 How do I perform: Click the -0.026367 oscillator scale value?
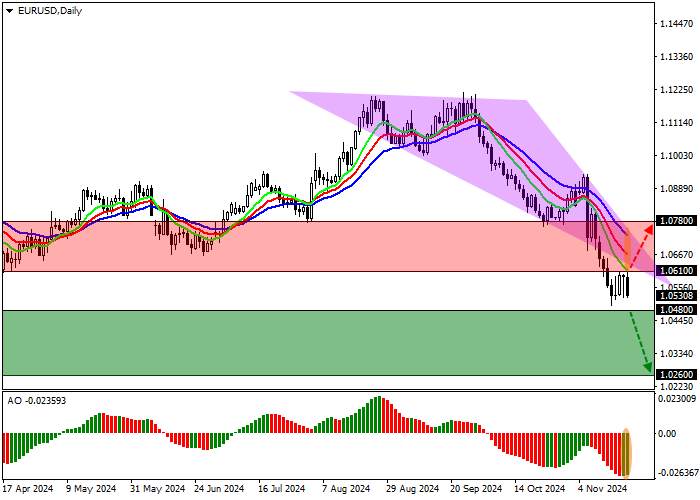(678, 473)
